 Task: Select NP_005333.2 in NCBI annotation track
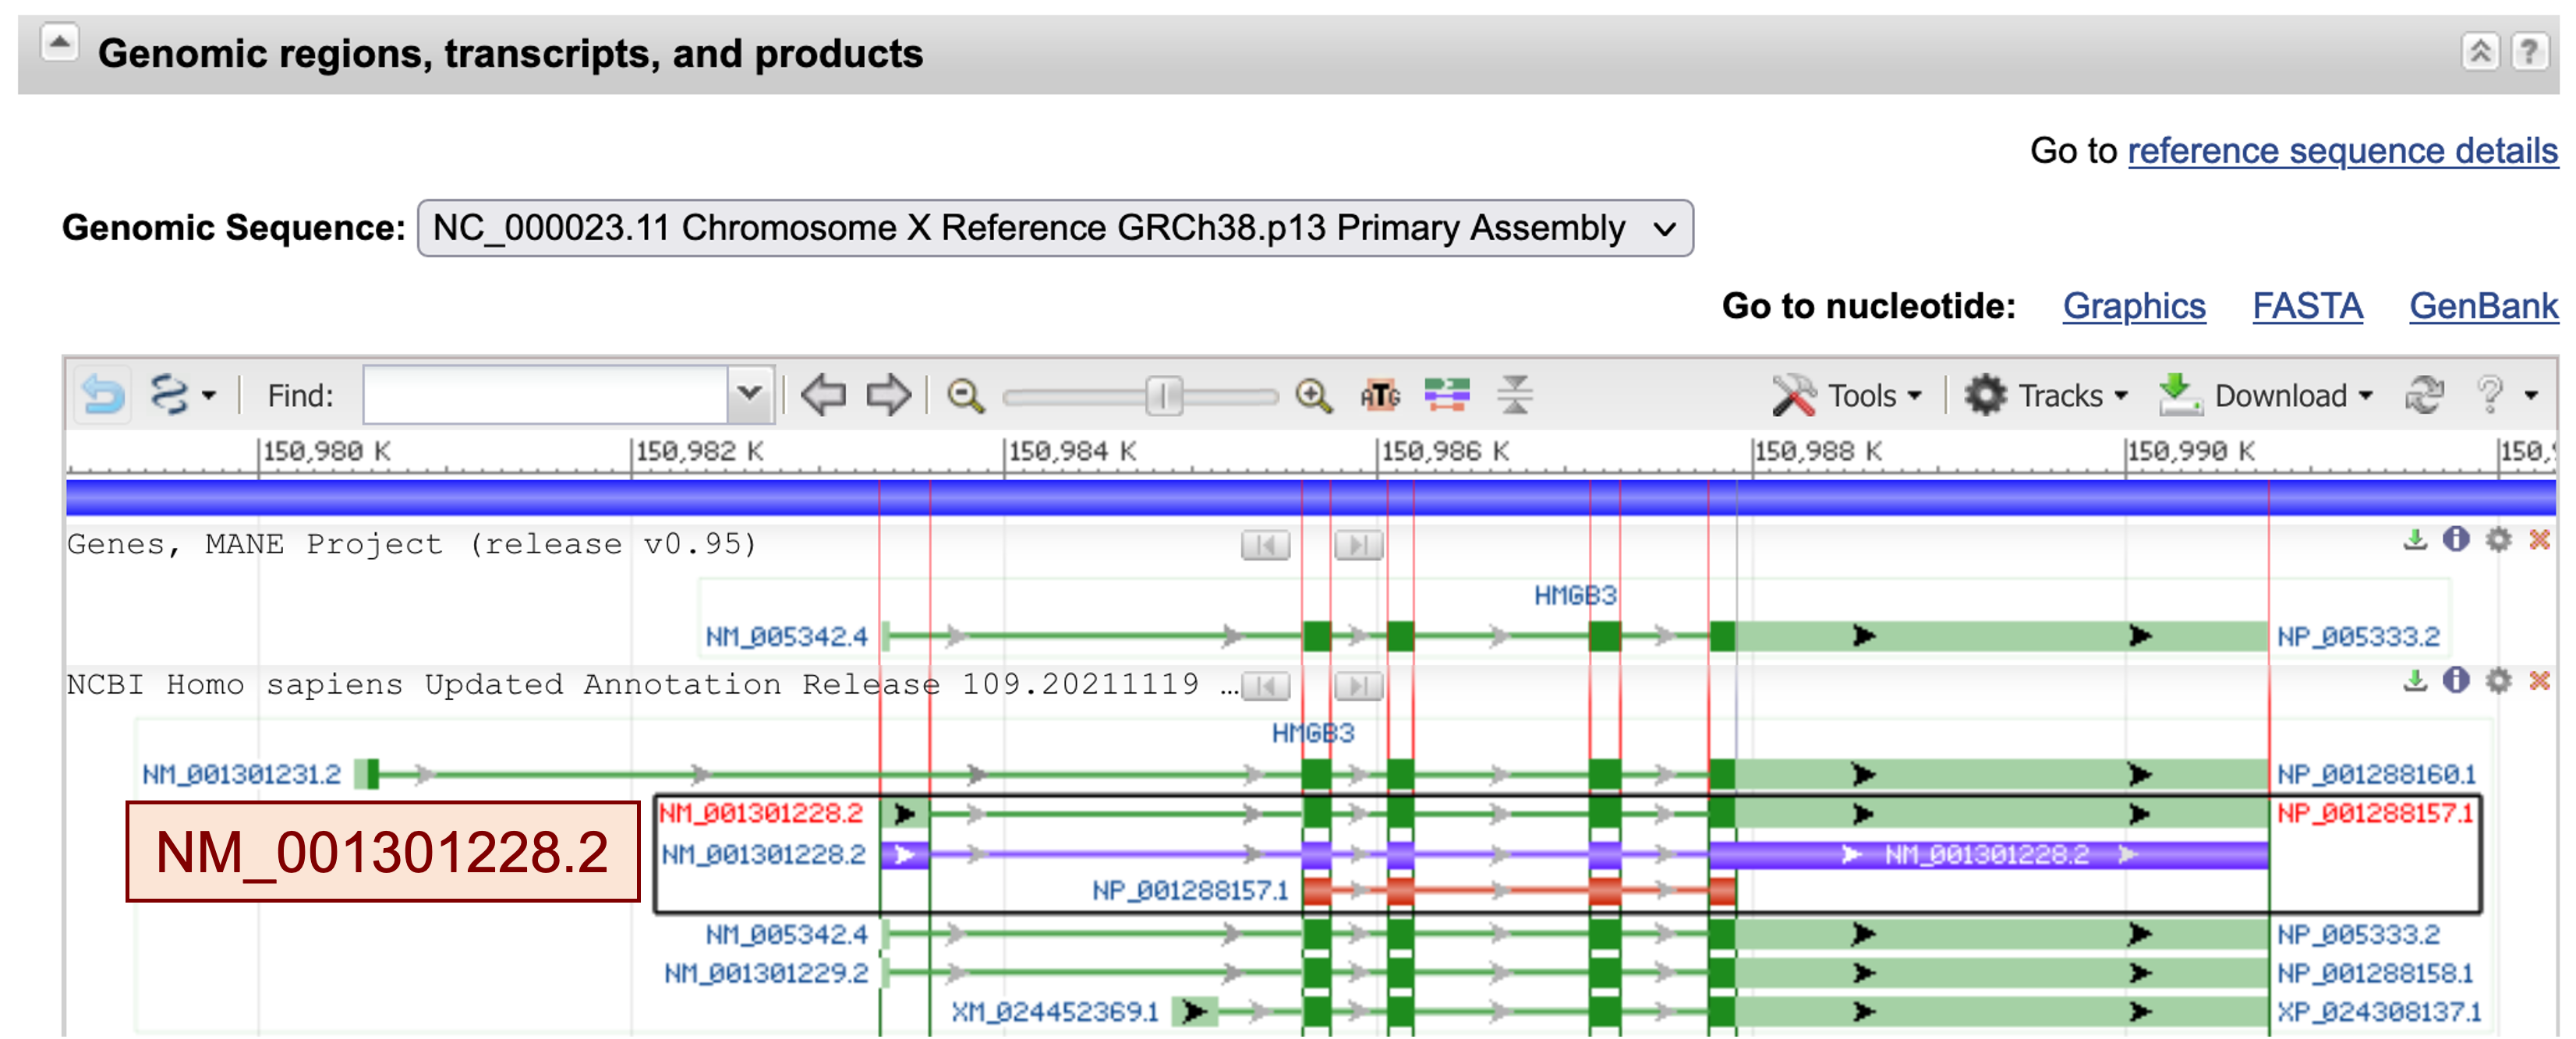[x=2358, y=935]
